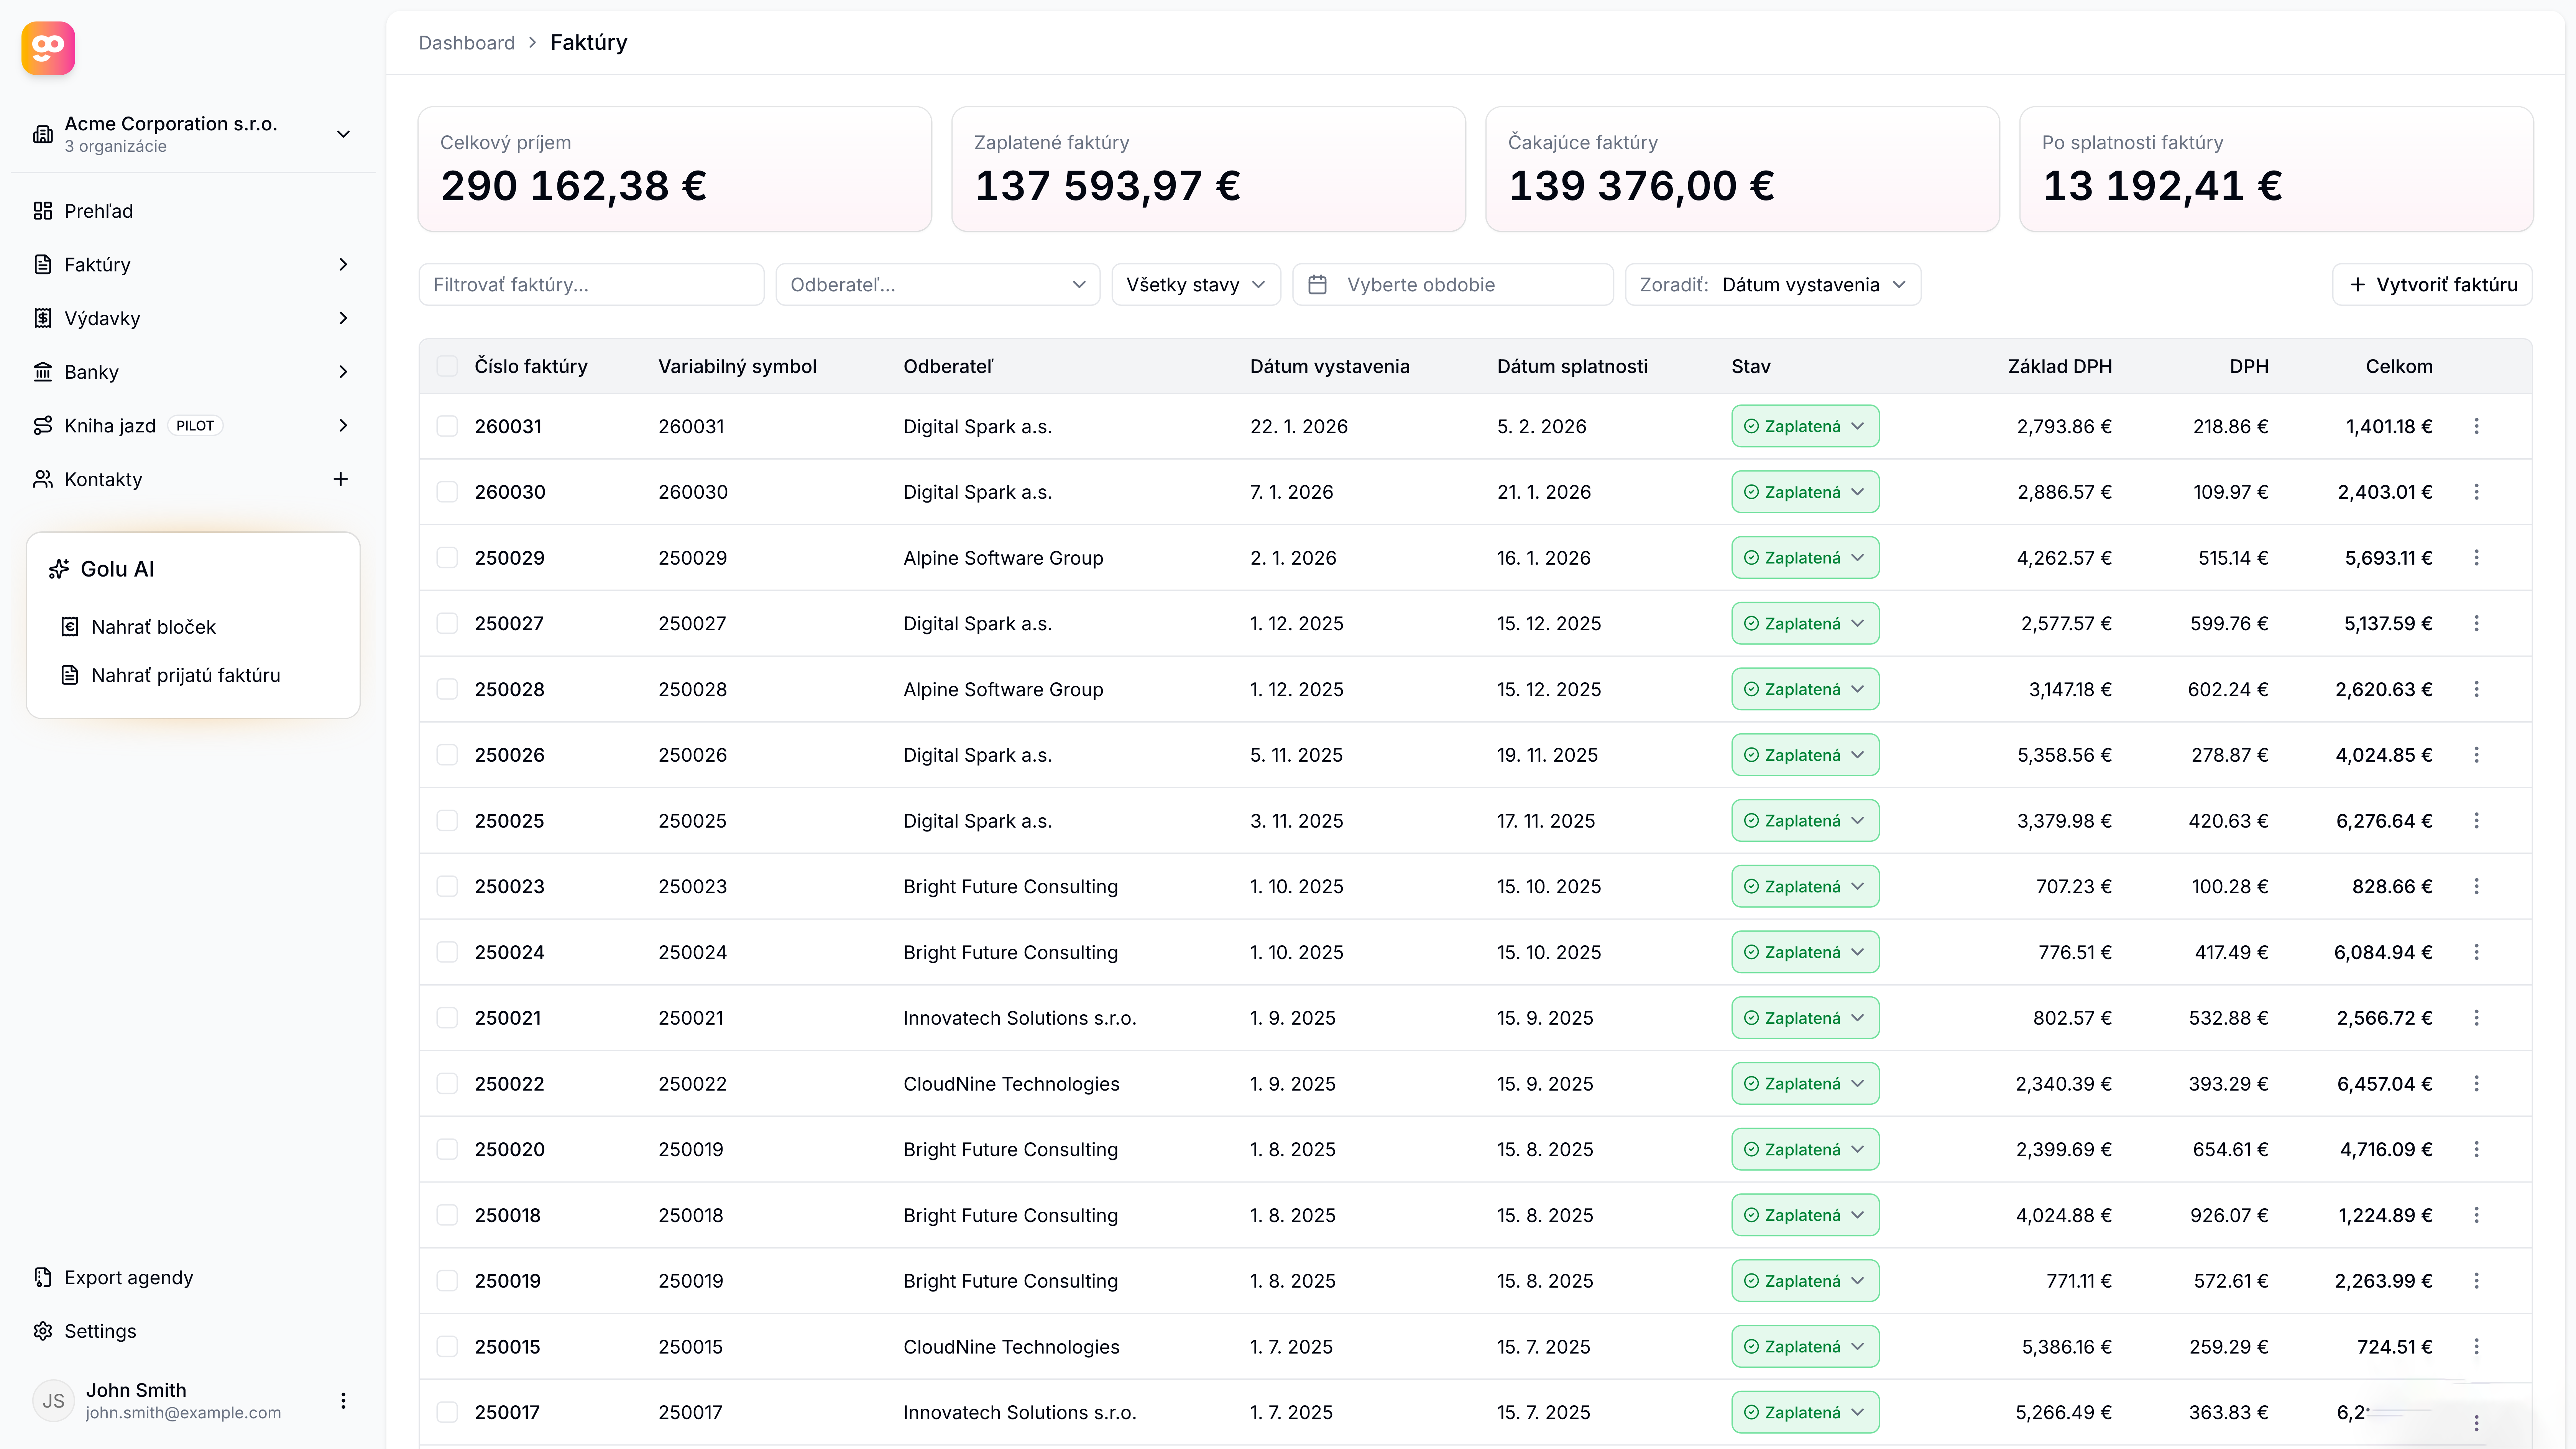Click the Celkový príjem summary card

(675, 169)
